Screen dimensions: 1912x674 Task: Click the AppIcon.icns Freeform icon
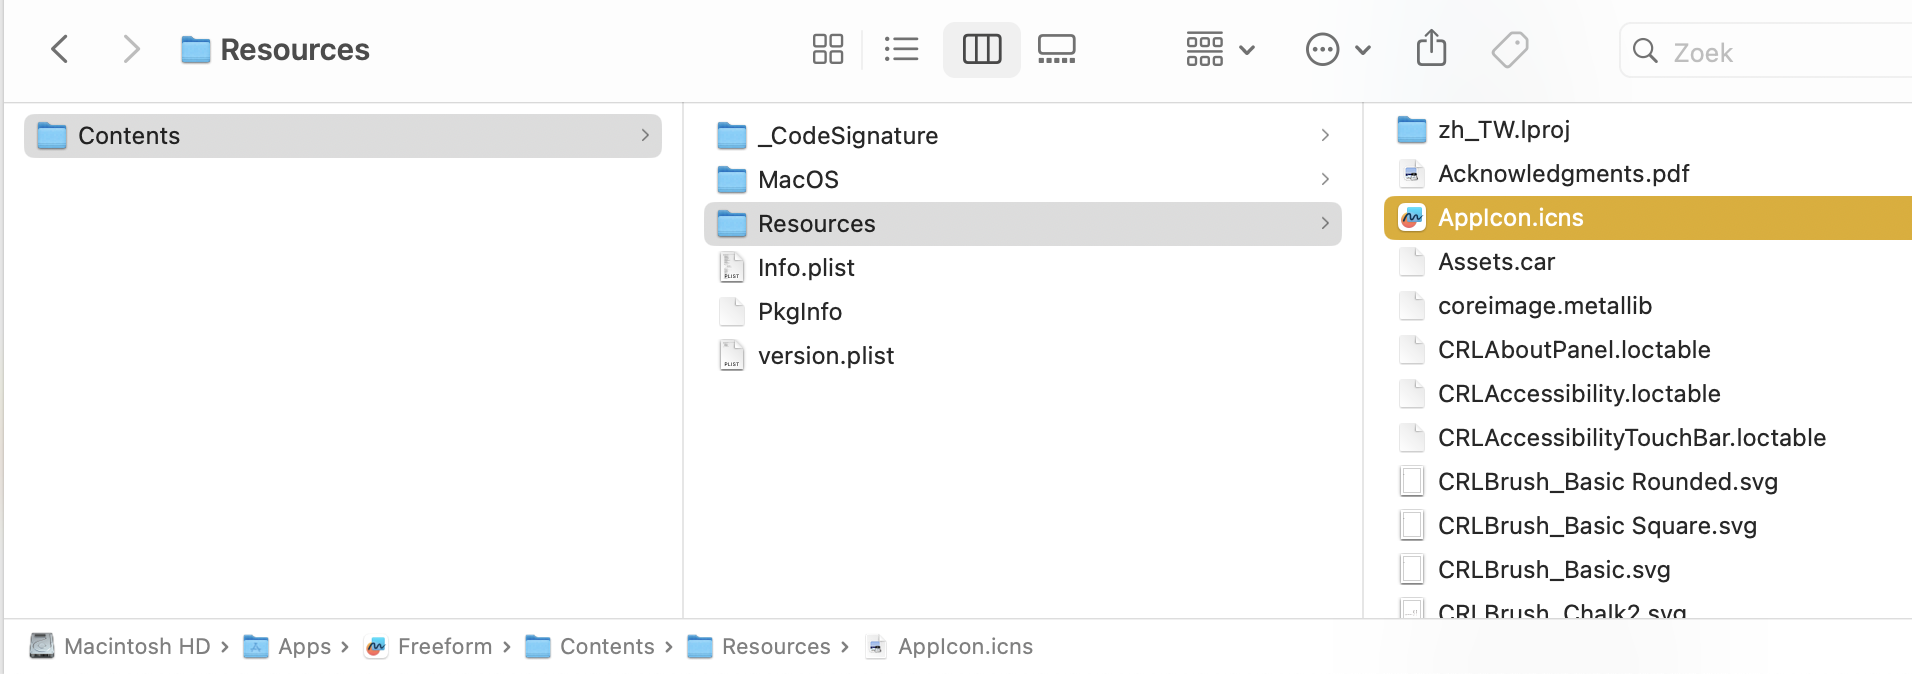(x=1412, y=218)
